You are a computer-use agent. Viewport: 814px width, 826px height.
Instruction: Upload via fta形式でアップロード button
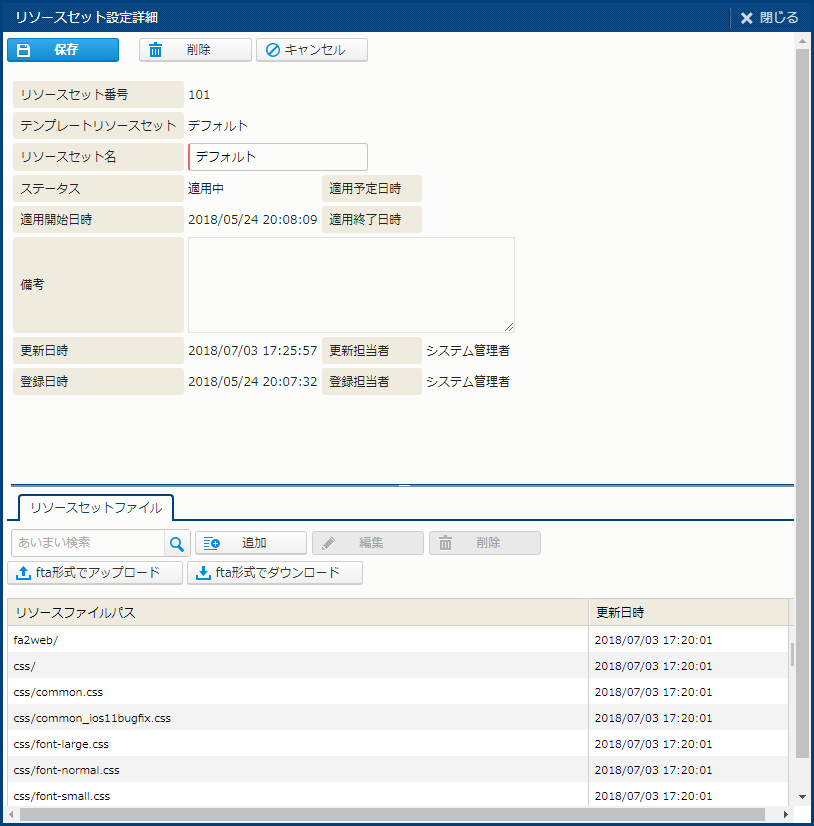point(95,573)
